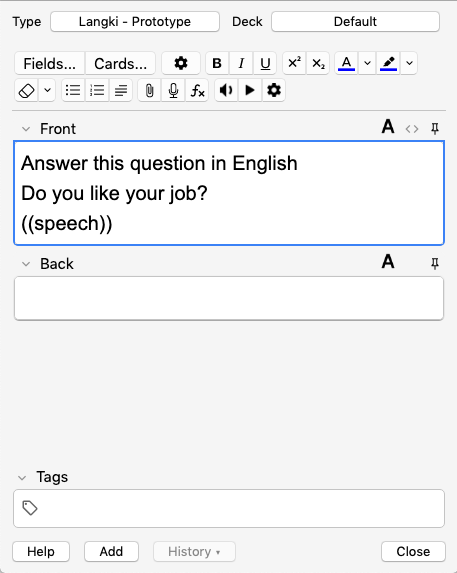Click the speaker sound icon
This screenshot has width=457, height=573.
pos(226,90)
